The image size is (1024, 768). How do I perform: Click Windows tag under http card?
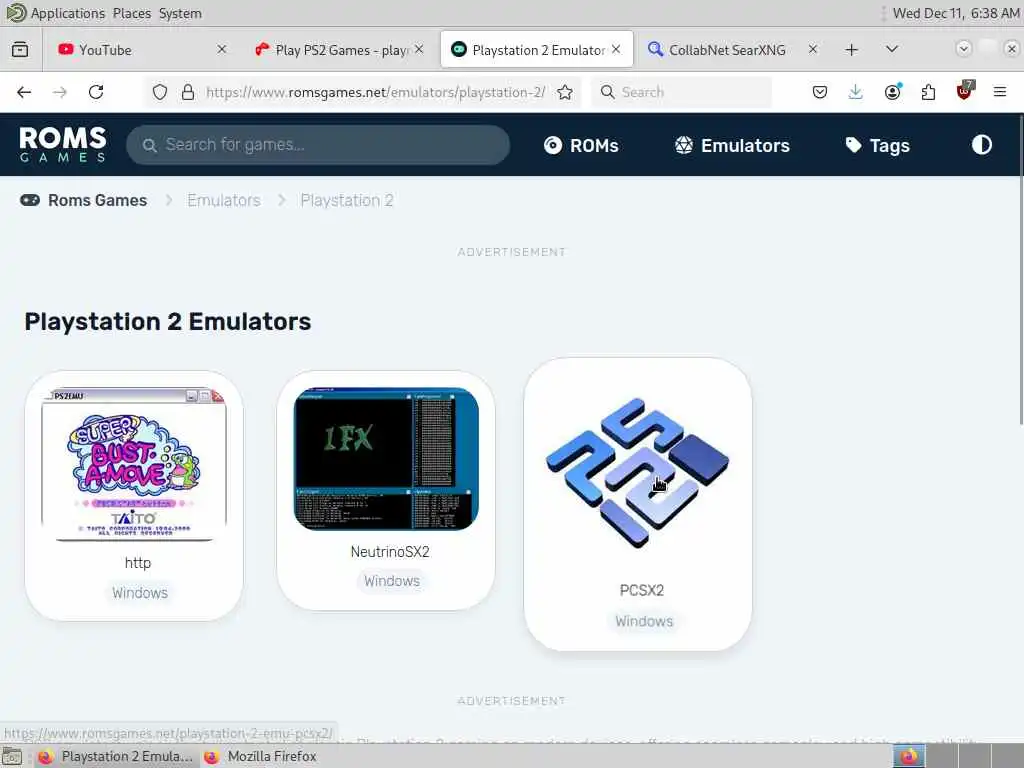click(140, 593)
